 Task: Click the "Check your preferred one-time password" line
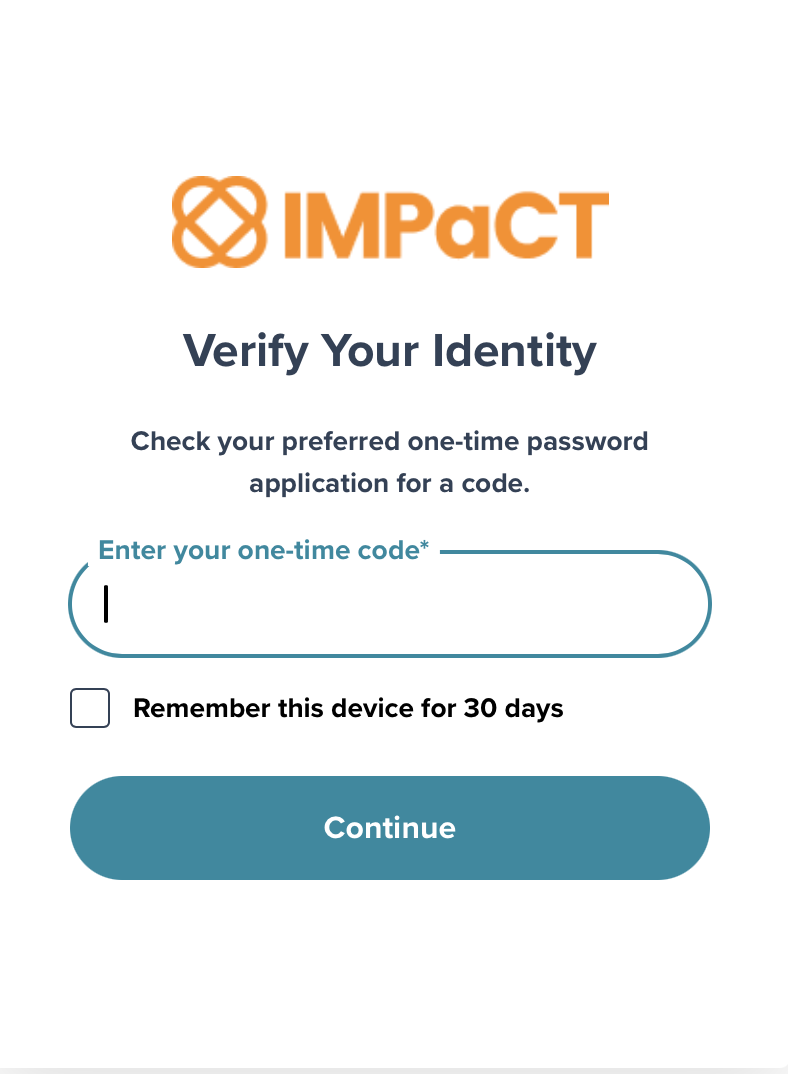389,442
